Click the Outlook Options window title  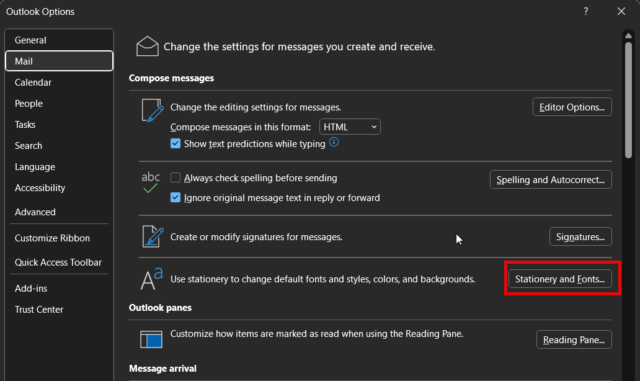pyautogui.click(x=40, y=11)
